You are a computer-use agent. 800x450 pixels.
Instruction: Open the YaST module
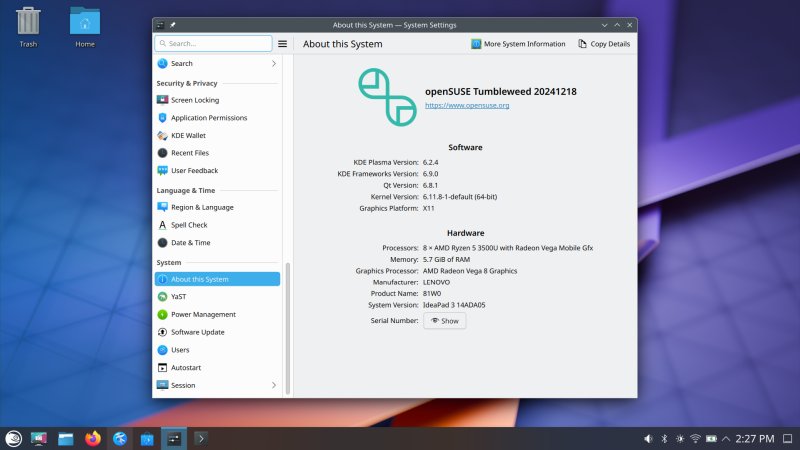tap(217, 296)
